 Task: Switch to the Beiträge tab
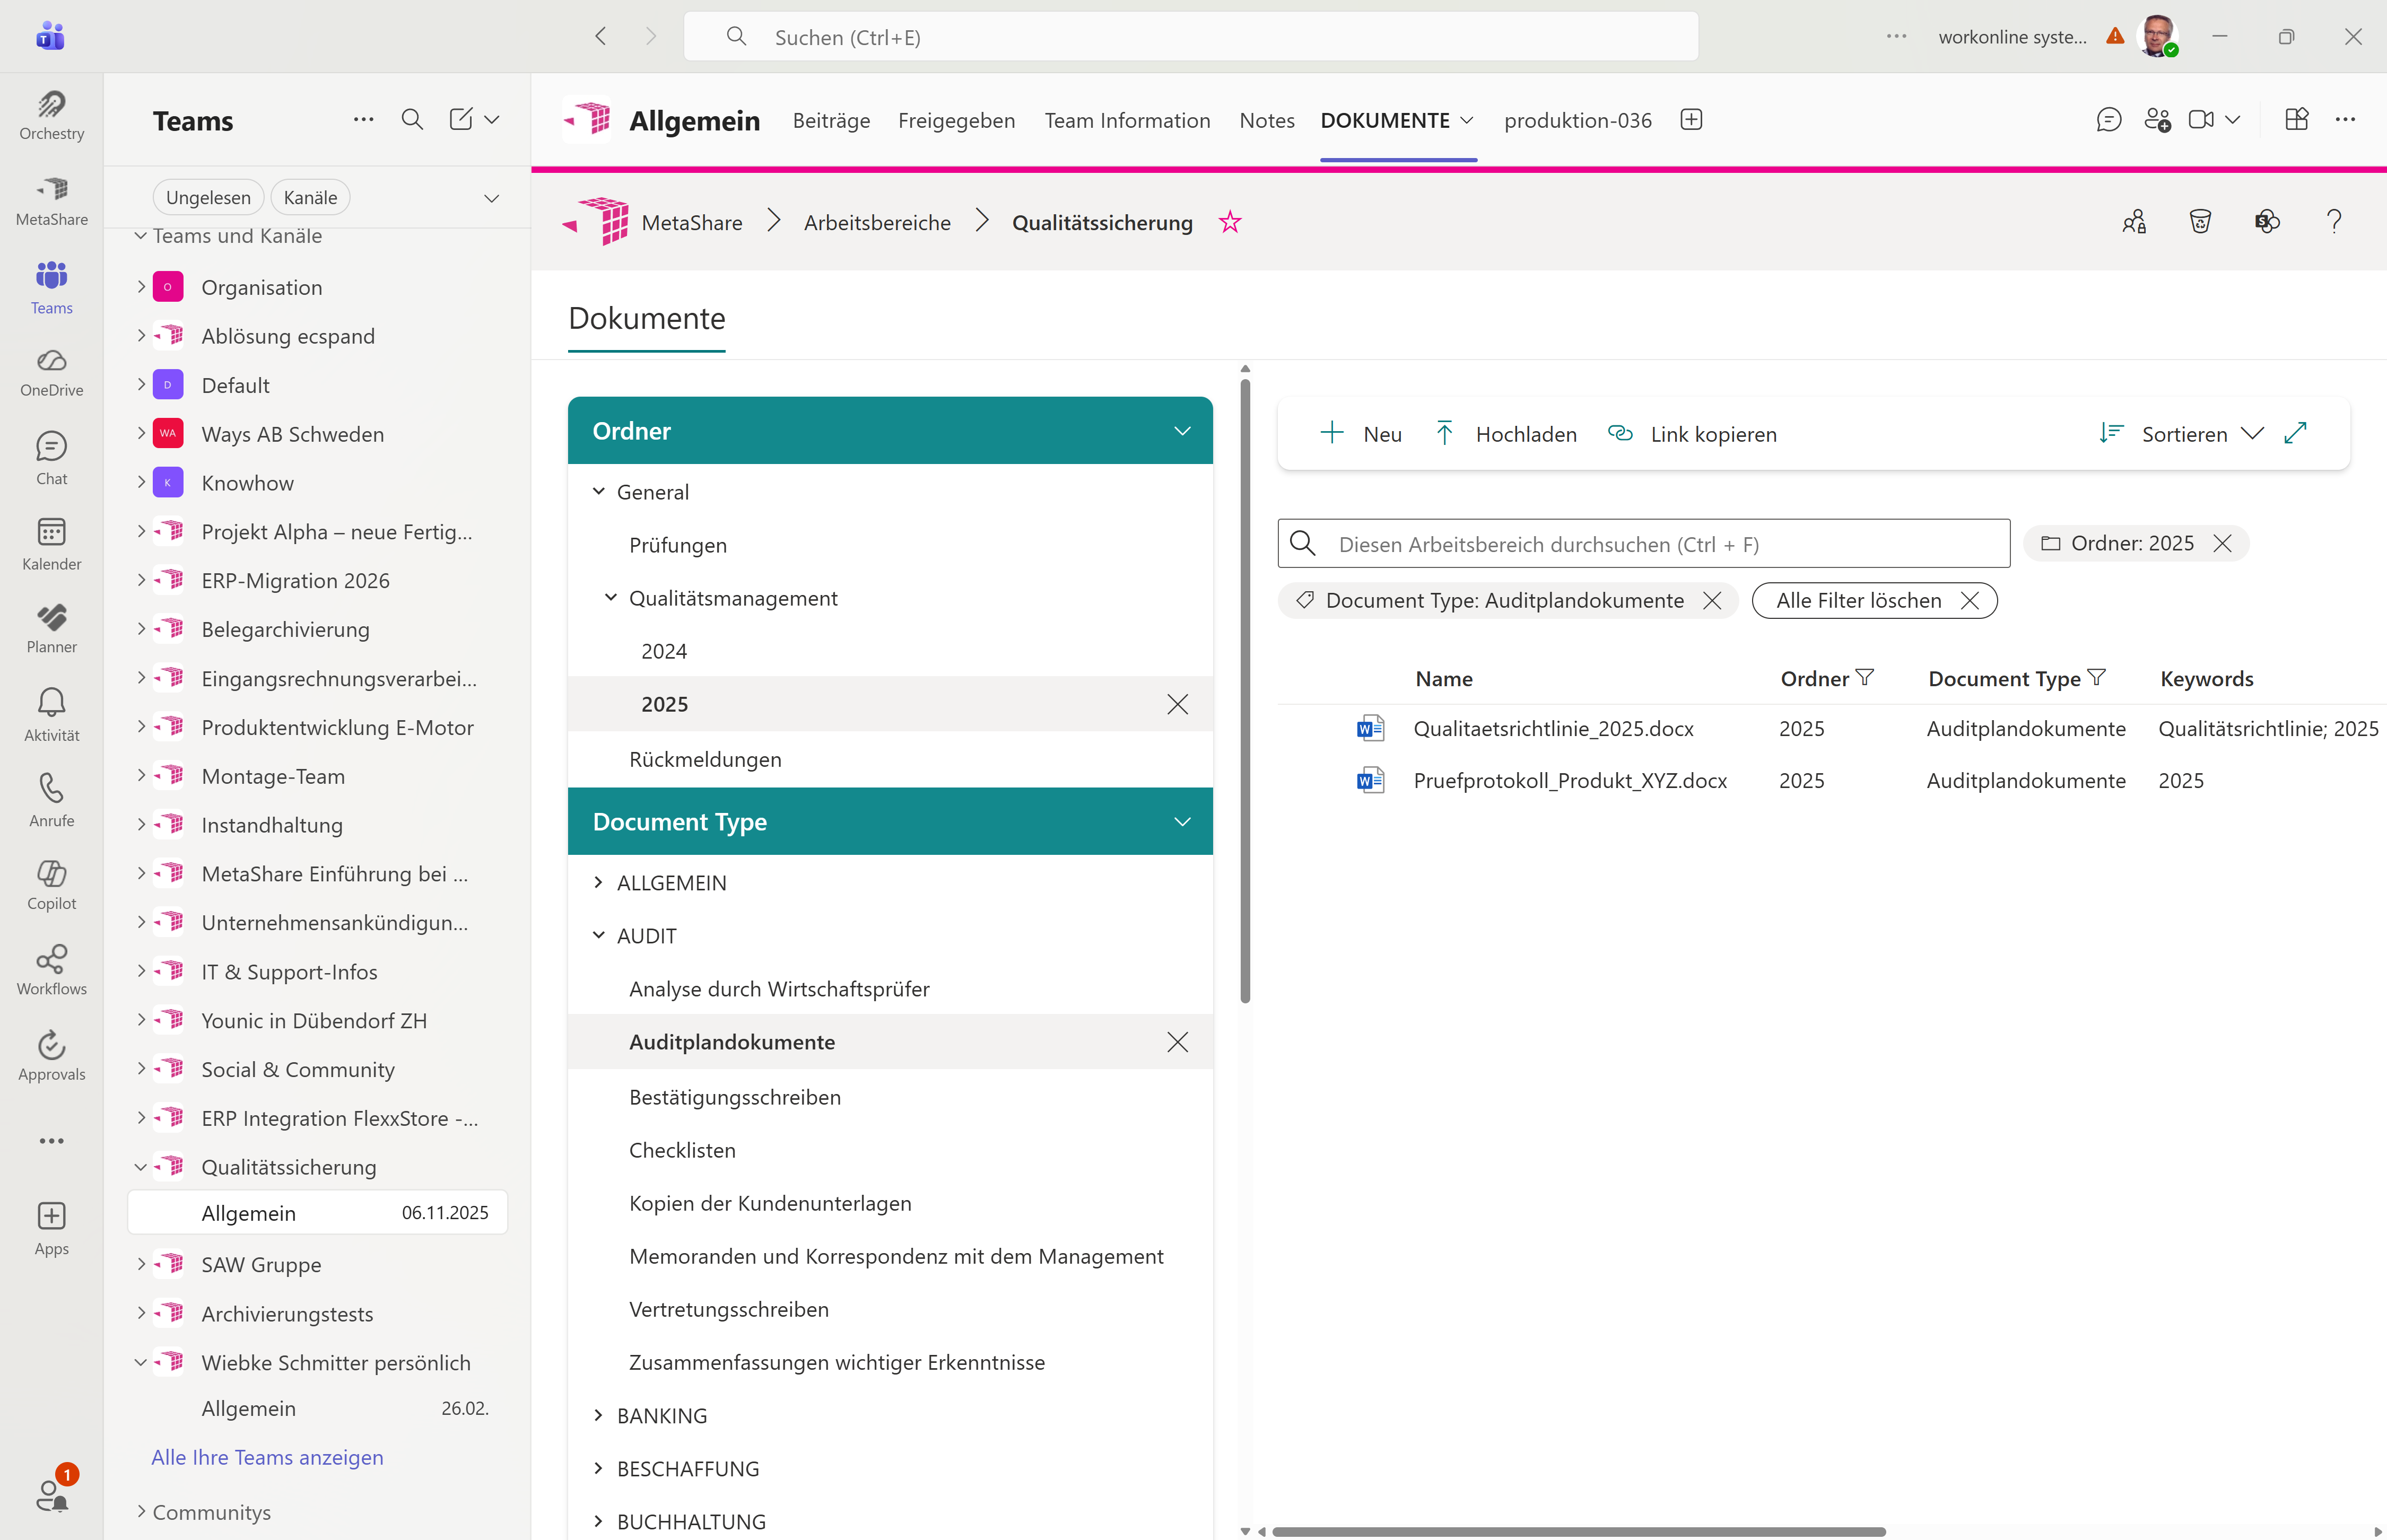(831, 120)
